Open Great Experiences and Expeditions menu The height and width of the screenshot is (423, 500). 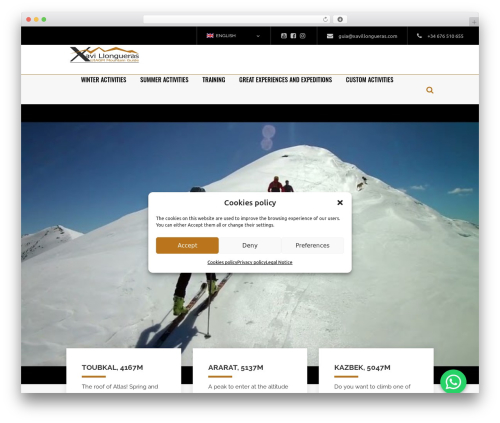pos(285,80)
